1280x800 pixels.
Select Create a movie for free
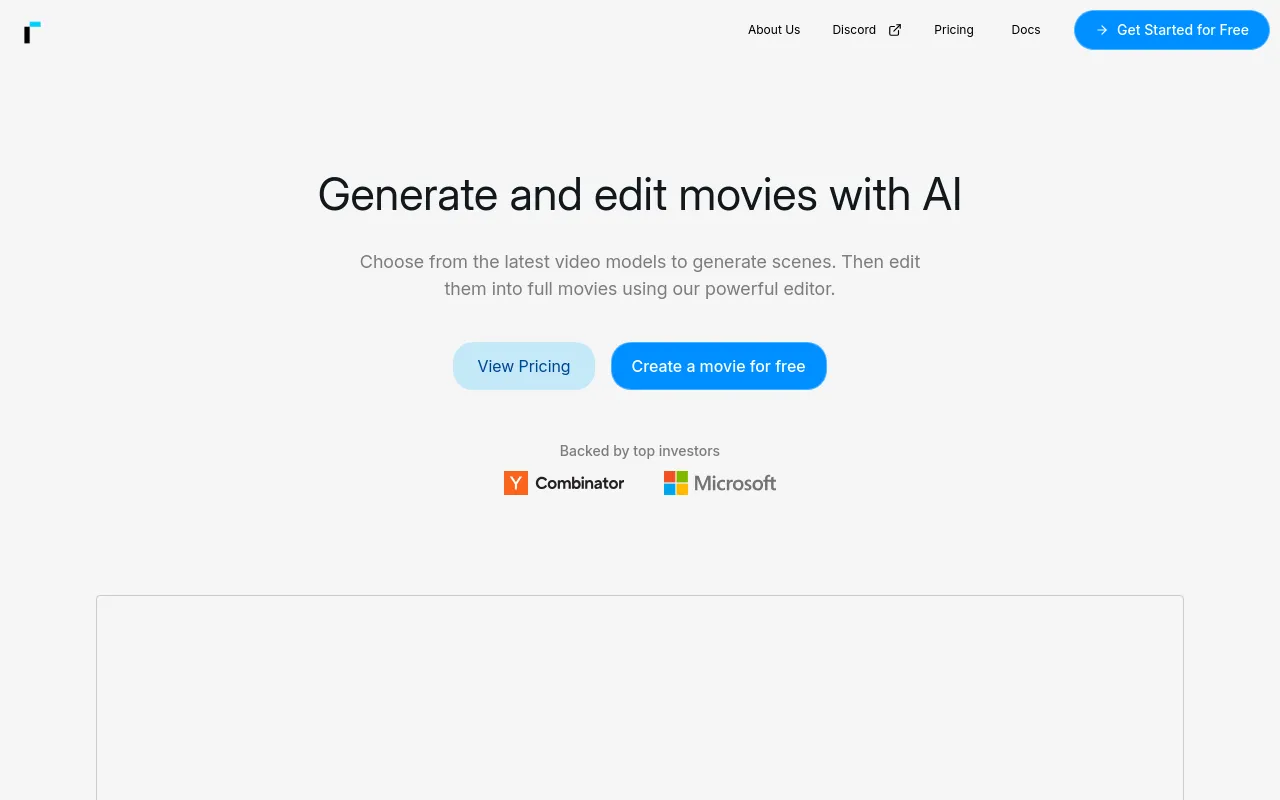coord(718,366)
